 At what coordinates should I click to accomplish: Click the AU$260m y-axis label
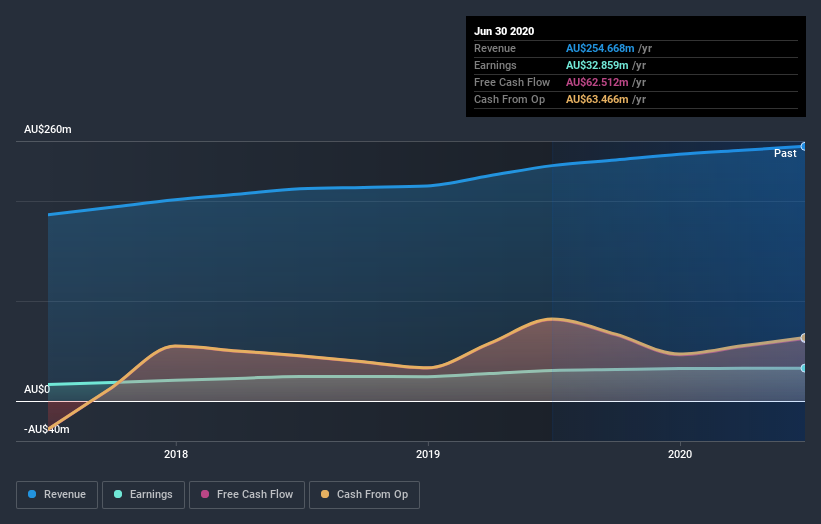[x=48, y=129]
